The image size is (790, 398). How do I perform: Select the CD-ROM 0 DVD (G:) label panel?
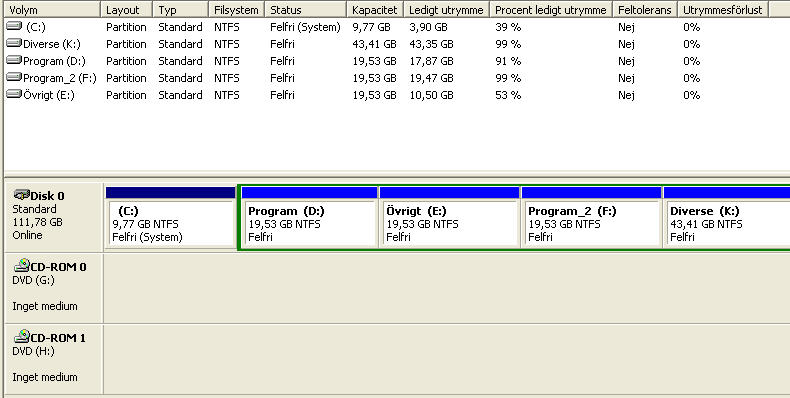click(x=53, y=288)
